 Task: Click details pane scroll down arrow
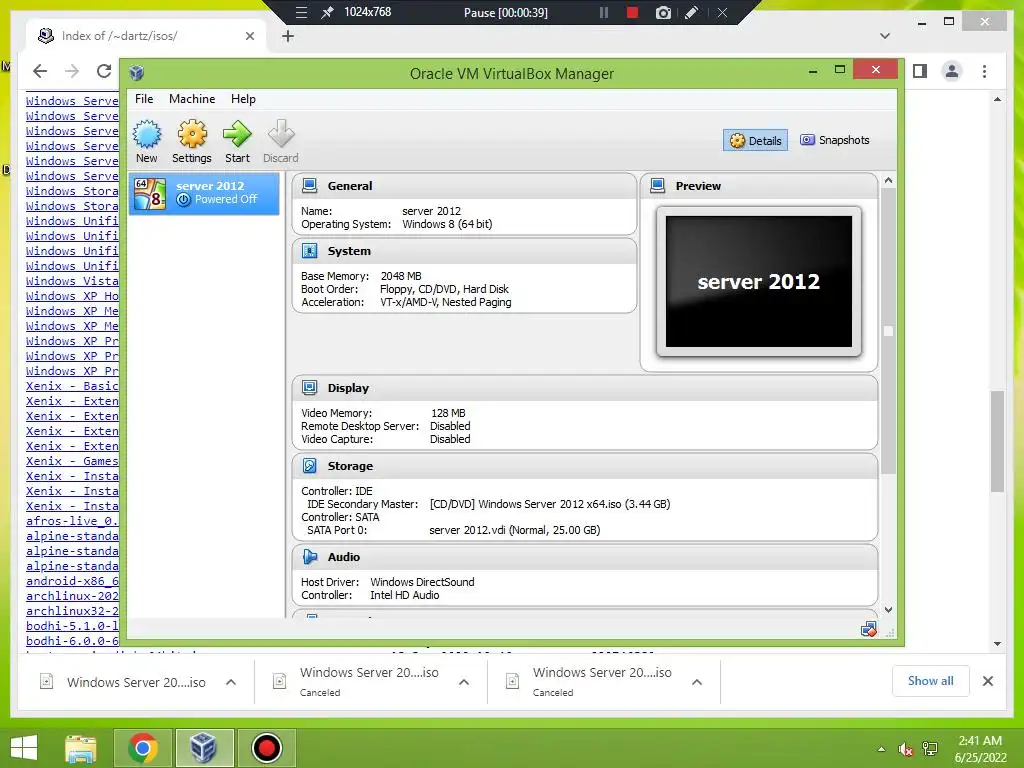pos(888,609)
